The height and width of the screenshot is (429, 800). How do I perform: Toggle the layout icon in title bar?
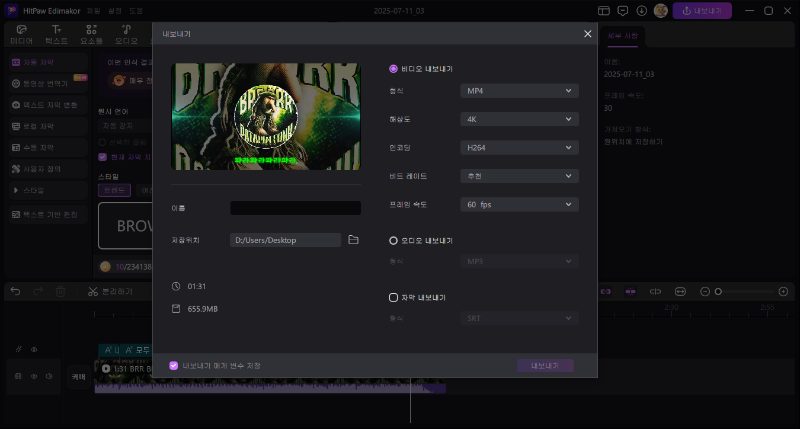[604, 11]
